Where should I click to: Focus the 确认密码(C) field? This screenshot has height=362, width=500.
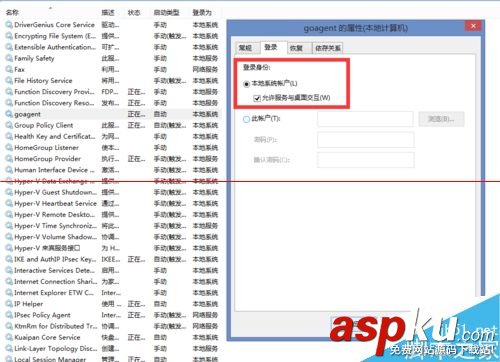(x=365, y=160)
